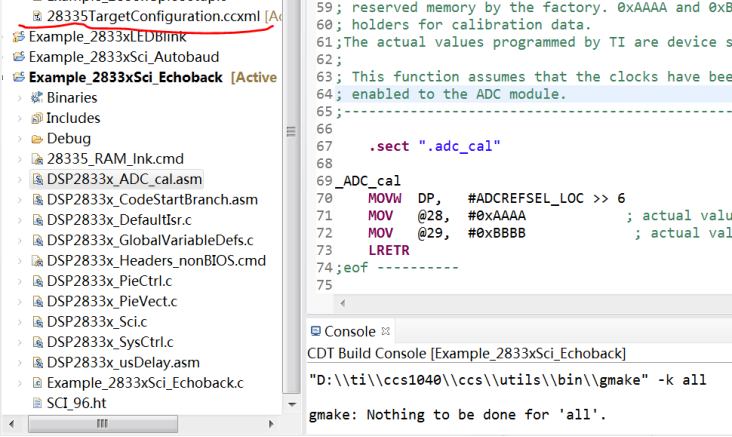This screenshot has width=732, height=437.
Task: Click the 28335_RAM_lnk.cmd file icon
Action: [x=37, y=159]
